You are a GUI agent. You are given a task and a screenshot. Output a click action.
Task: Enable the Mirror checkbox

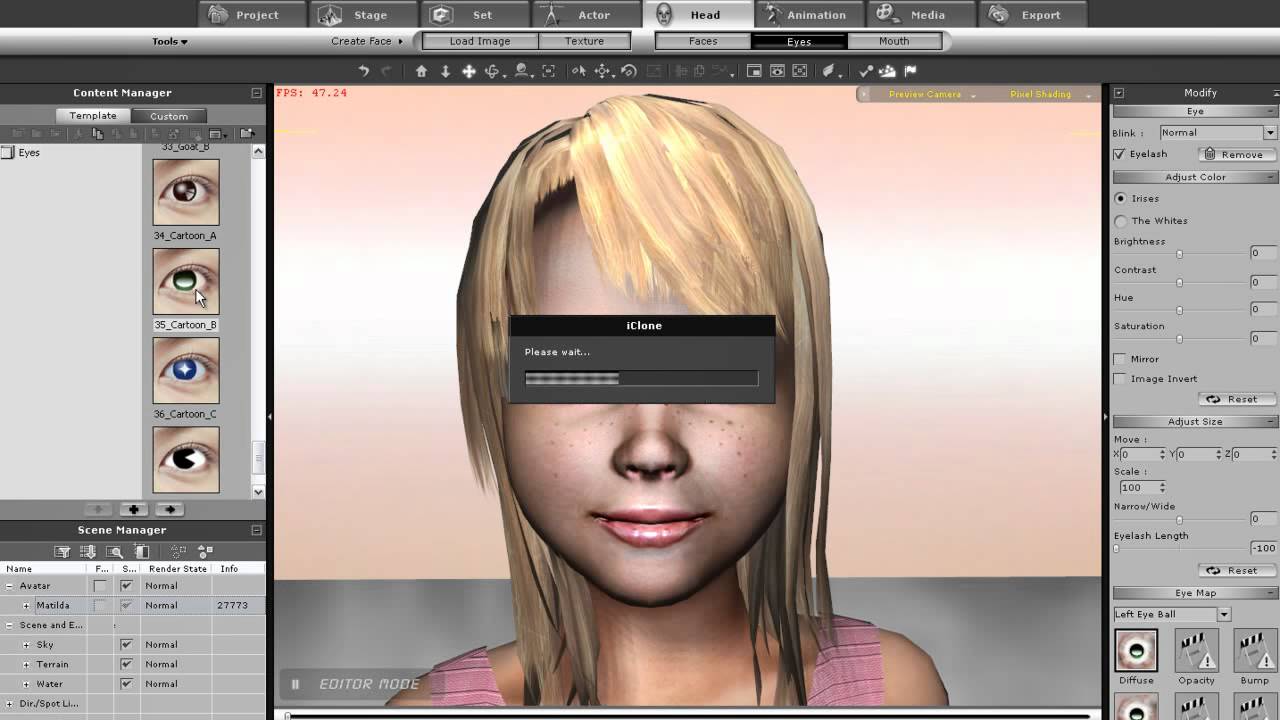pyautogui.click(x=1120, y=359)
